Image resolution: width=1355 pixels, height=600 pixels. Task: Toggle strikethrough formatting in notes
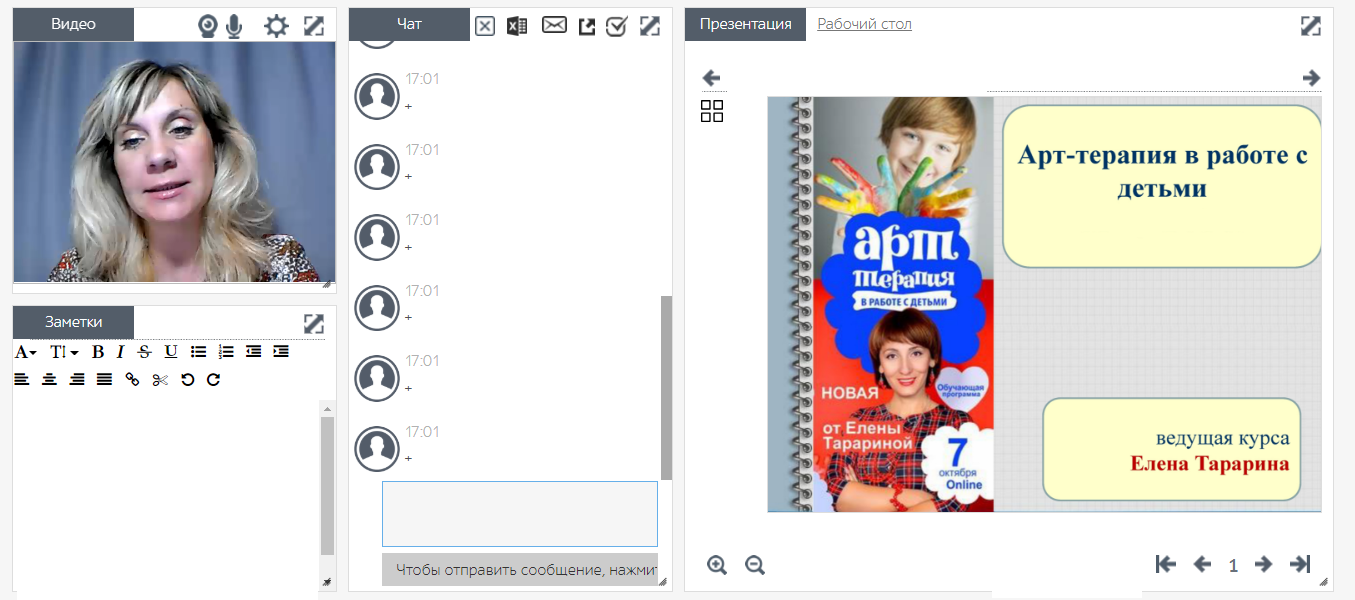point(144,352)
